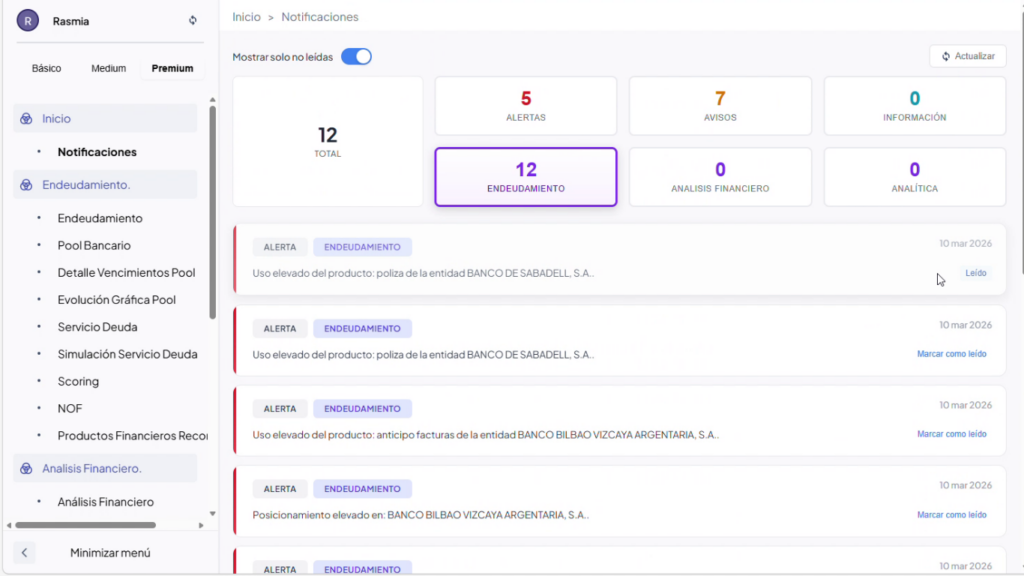Click the sidebar vertical scrollbar
This screenshot has width=1024, height=576.
pos(212,210)
